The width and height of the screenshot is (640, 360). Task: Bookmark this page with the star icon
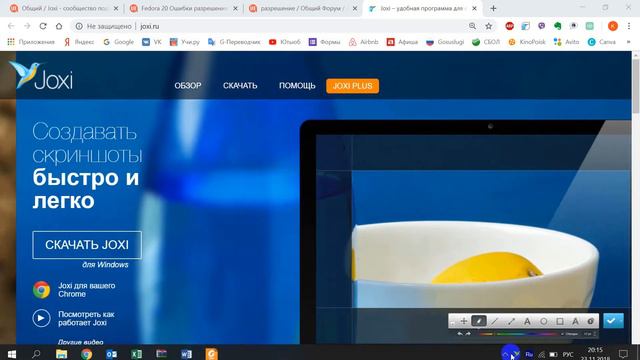(489, 26)
